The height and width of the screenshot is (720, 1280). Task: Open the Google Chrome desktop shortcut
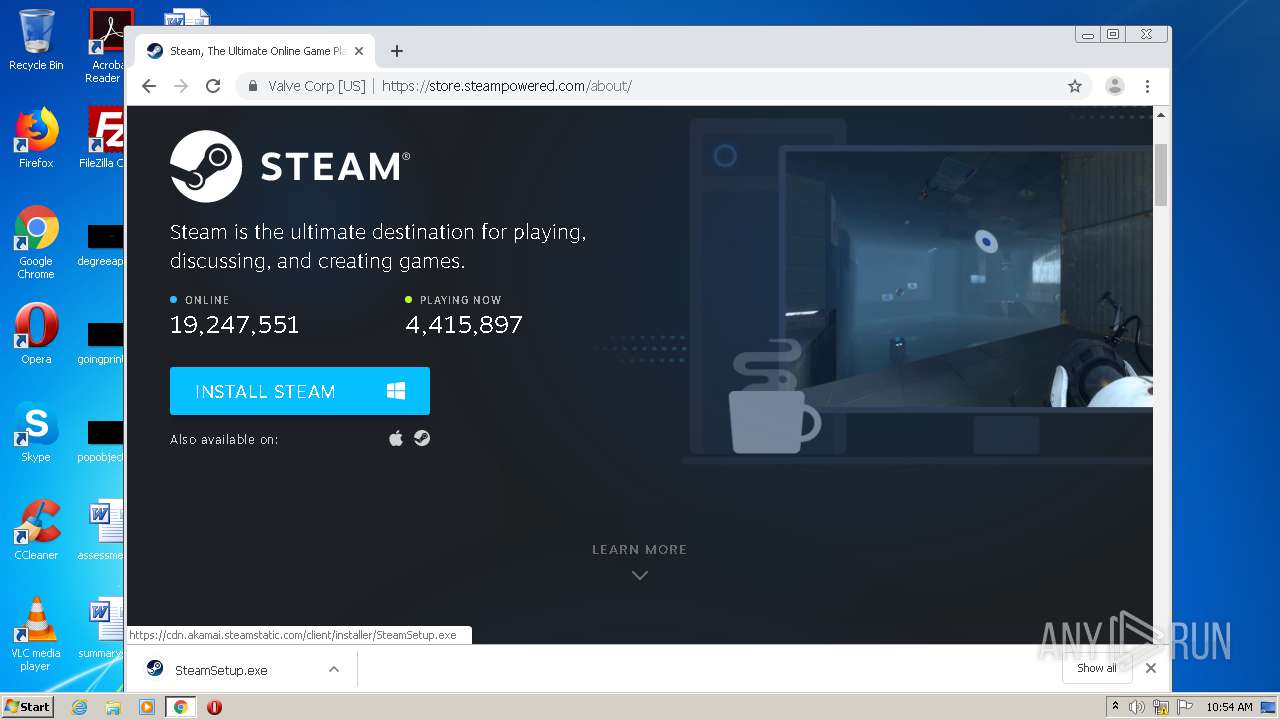point(36,242)
